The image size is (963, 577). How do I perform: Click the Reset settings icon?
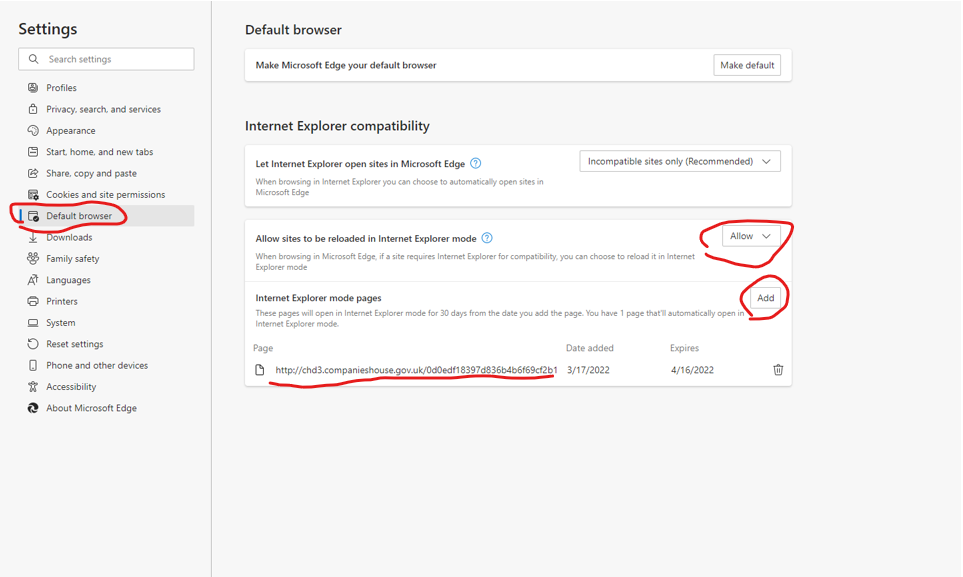pyautogui.click(x=33, y=344)
